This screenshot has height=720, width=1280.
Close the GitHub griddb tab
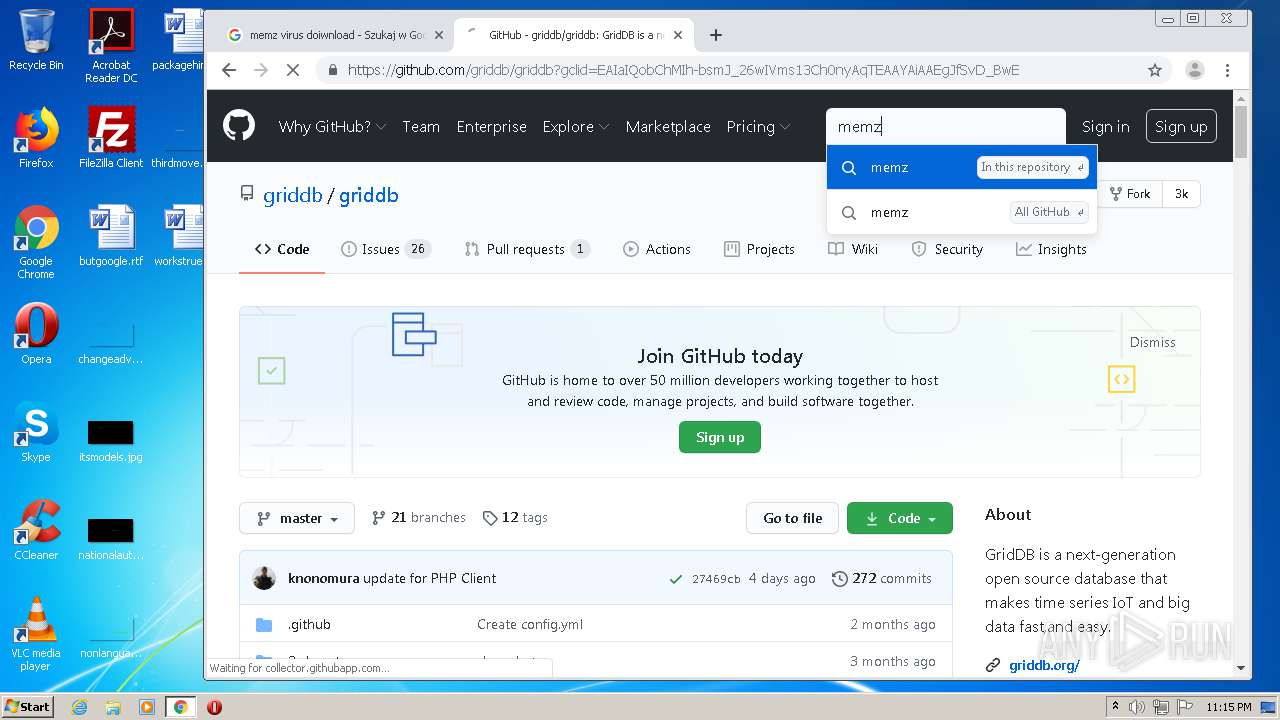[x=678, y=35]
